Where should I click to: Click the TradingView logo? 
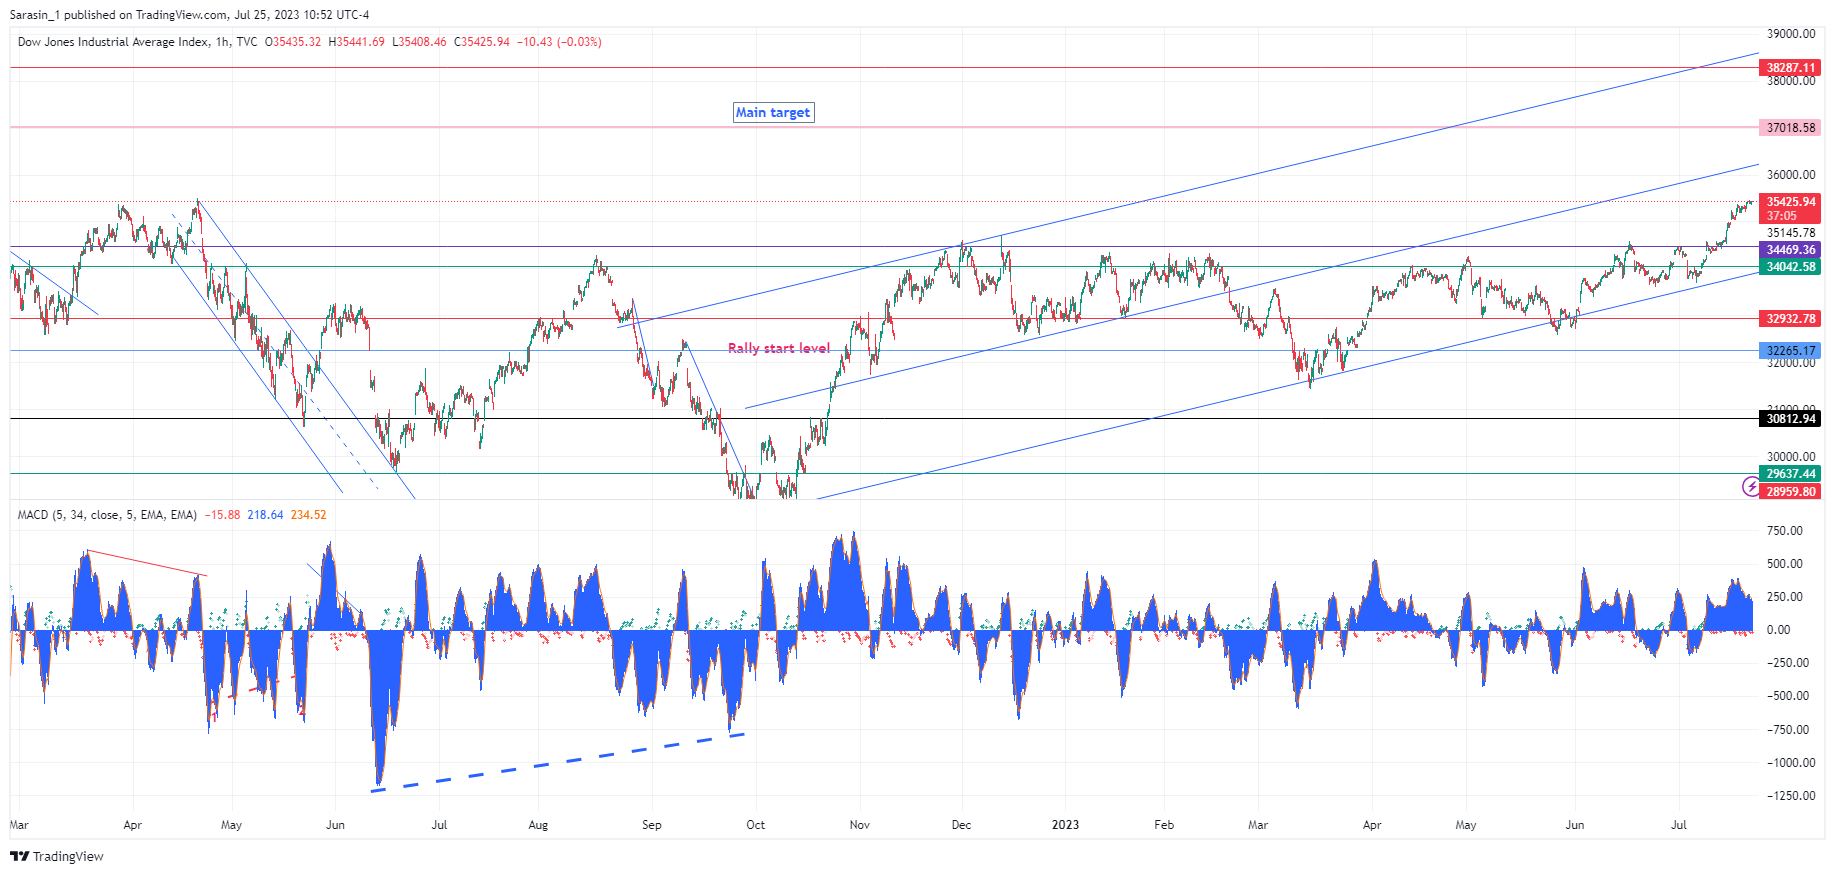57,856
